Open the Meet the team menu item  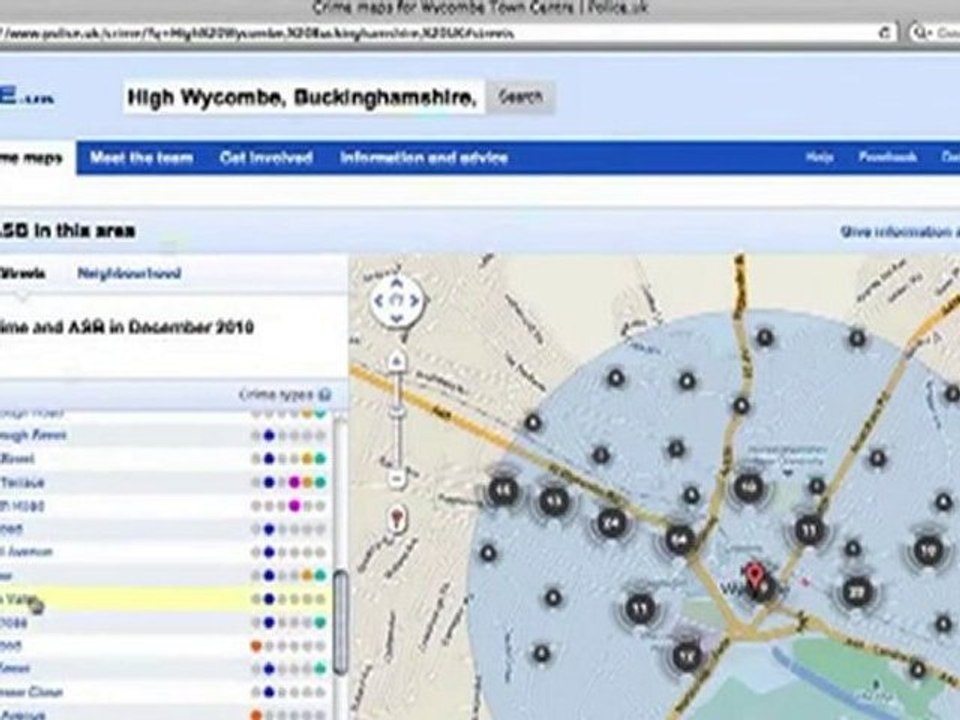[x=141, y=158]
